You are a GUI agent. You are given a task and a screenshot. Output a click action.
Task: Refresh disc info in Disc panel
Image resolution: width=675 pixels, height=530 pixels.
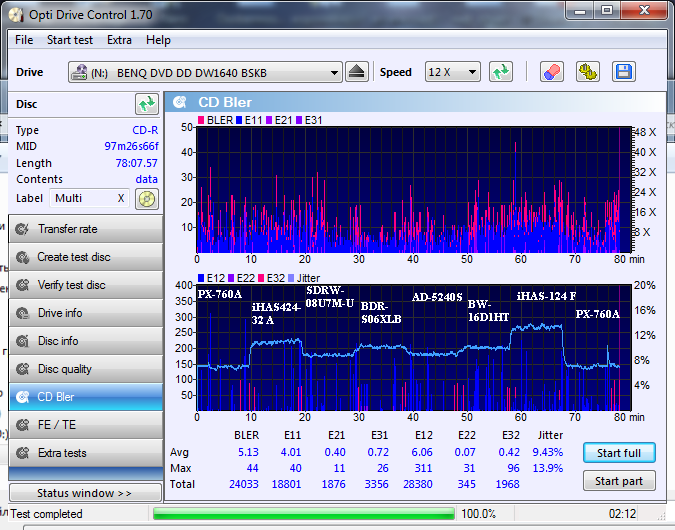coord(147,104)
